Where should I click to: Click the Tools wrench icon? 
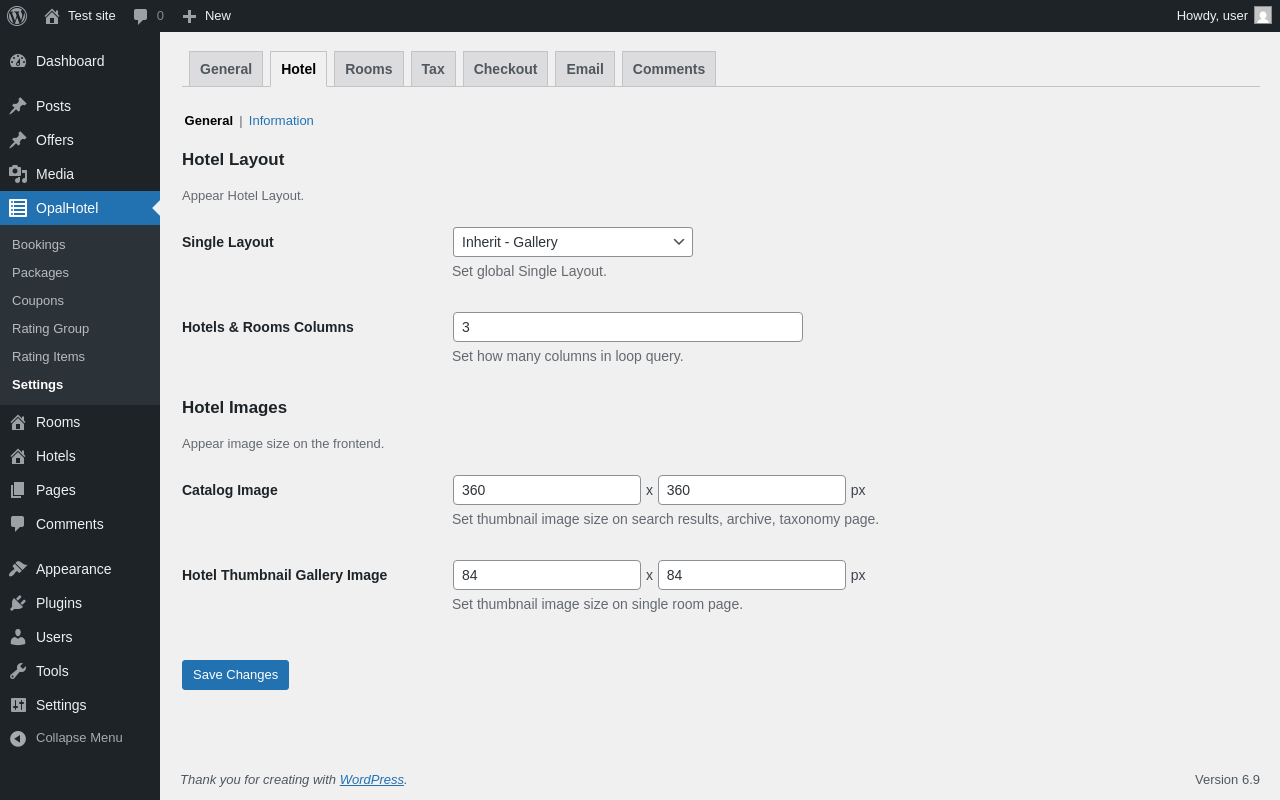[18, 671]
